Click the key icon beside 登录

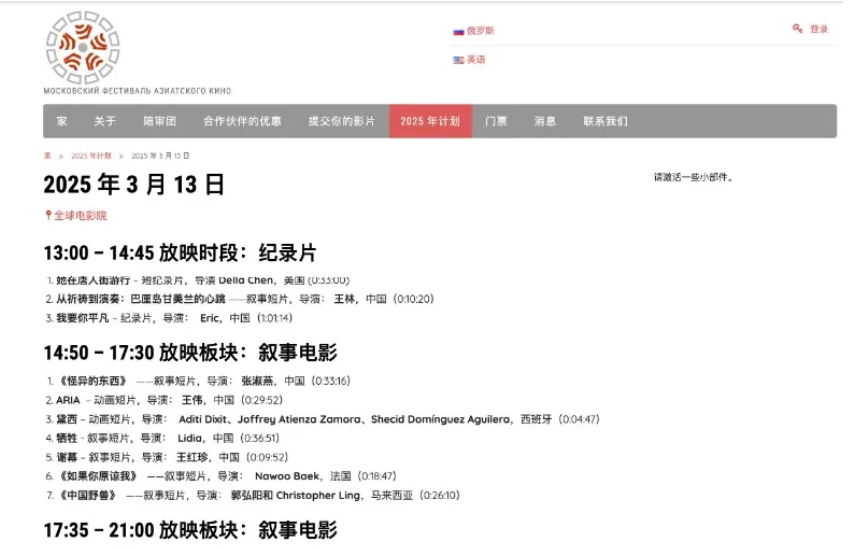[x=797, y=29]
